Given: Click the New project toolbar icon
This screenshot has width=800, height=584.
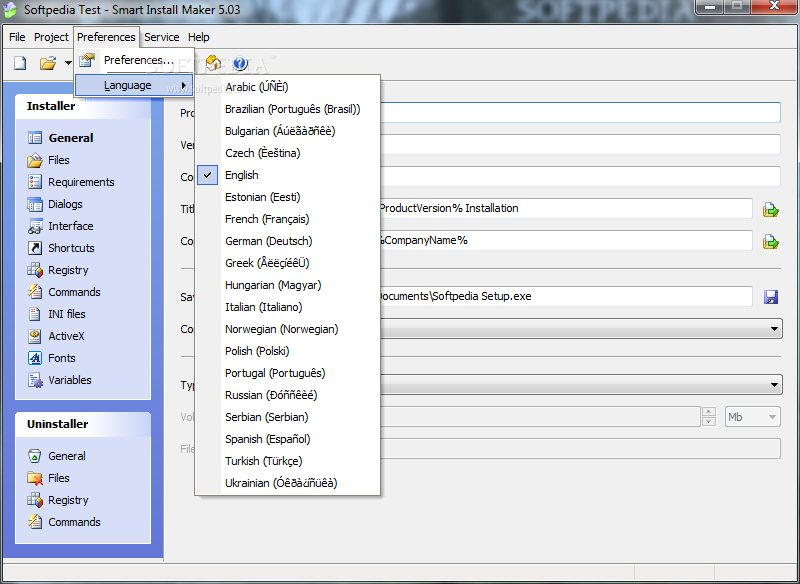Looking at the screenshot, I should tap(20, 63).
